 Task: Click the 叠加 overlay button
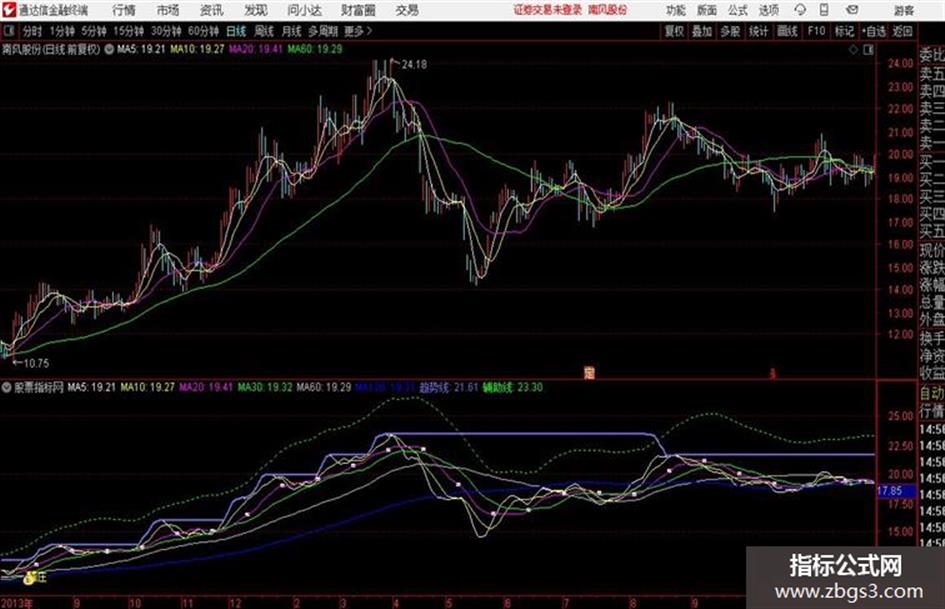[702, 31]
